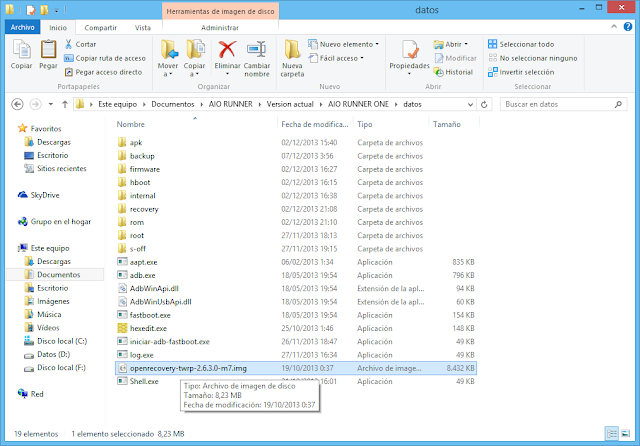Click the Propiedades icon
Image resolution: width=640 pixels, height=446 pixels.
[409, 50]
